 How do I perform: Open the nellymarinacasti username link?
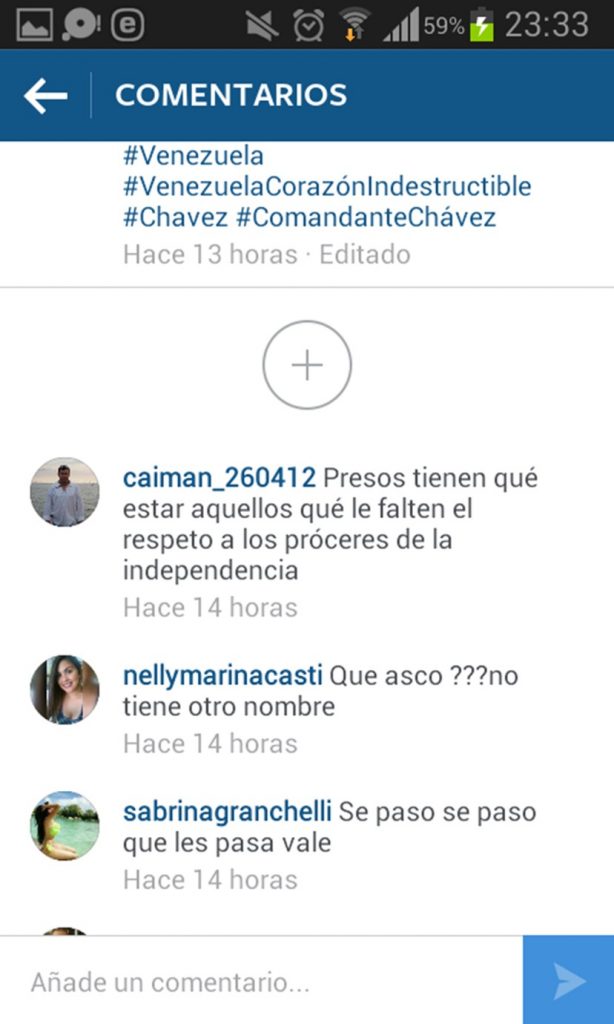click(x=223, y=677)
